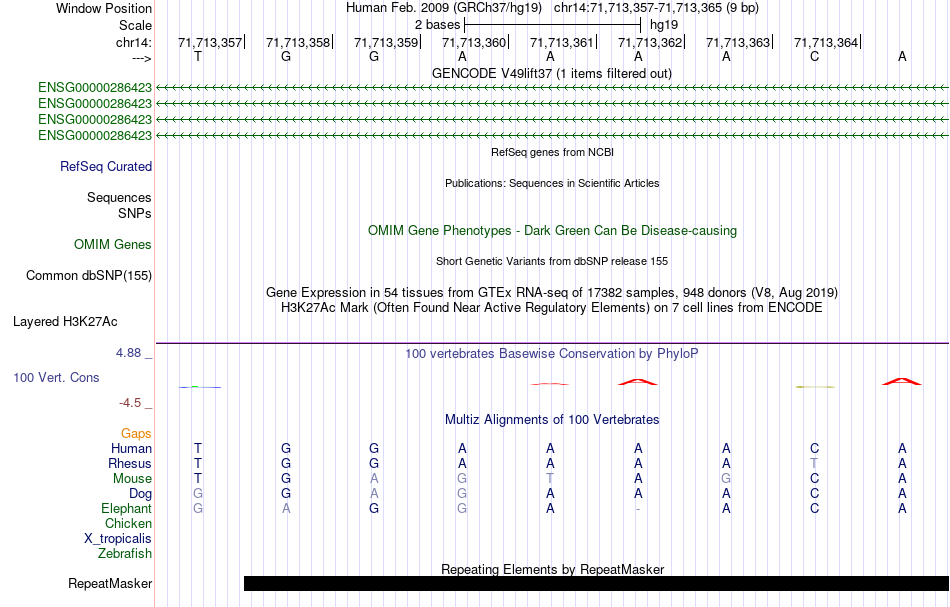Click the C base in reference sequence row
Screen dimensions: 950x607
(814, 57)
